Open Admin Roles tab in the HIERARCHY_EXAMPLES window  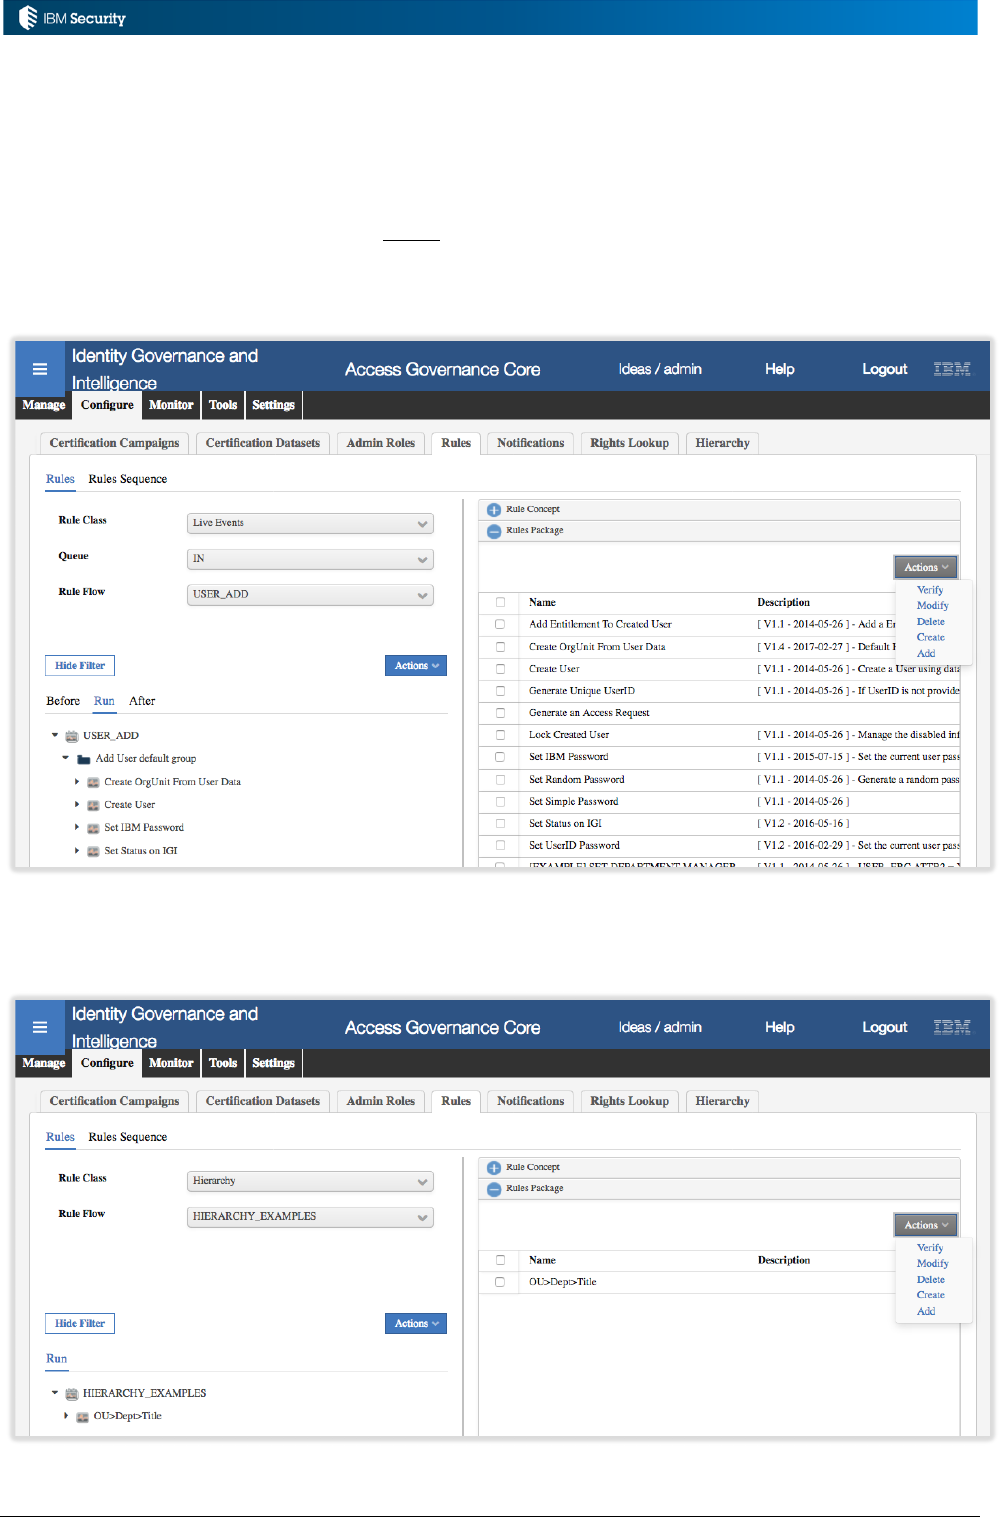click(381, 1101)
